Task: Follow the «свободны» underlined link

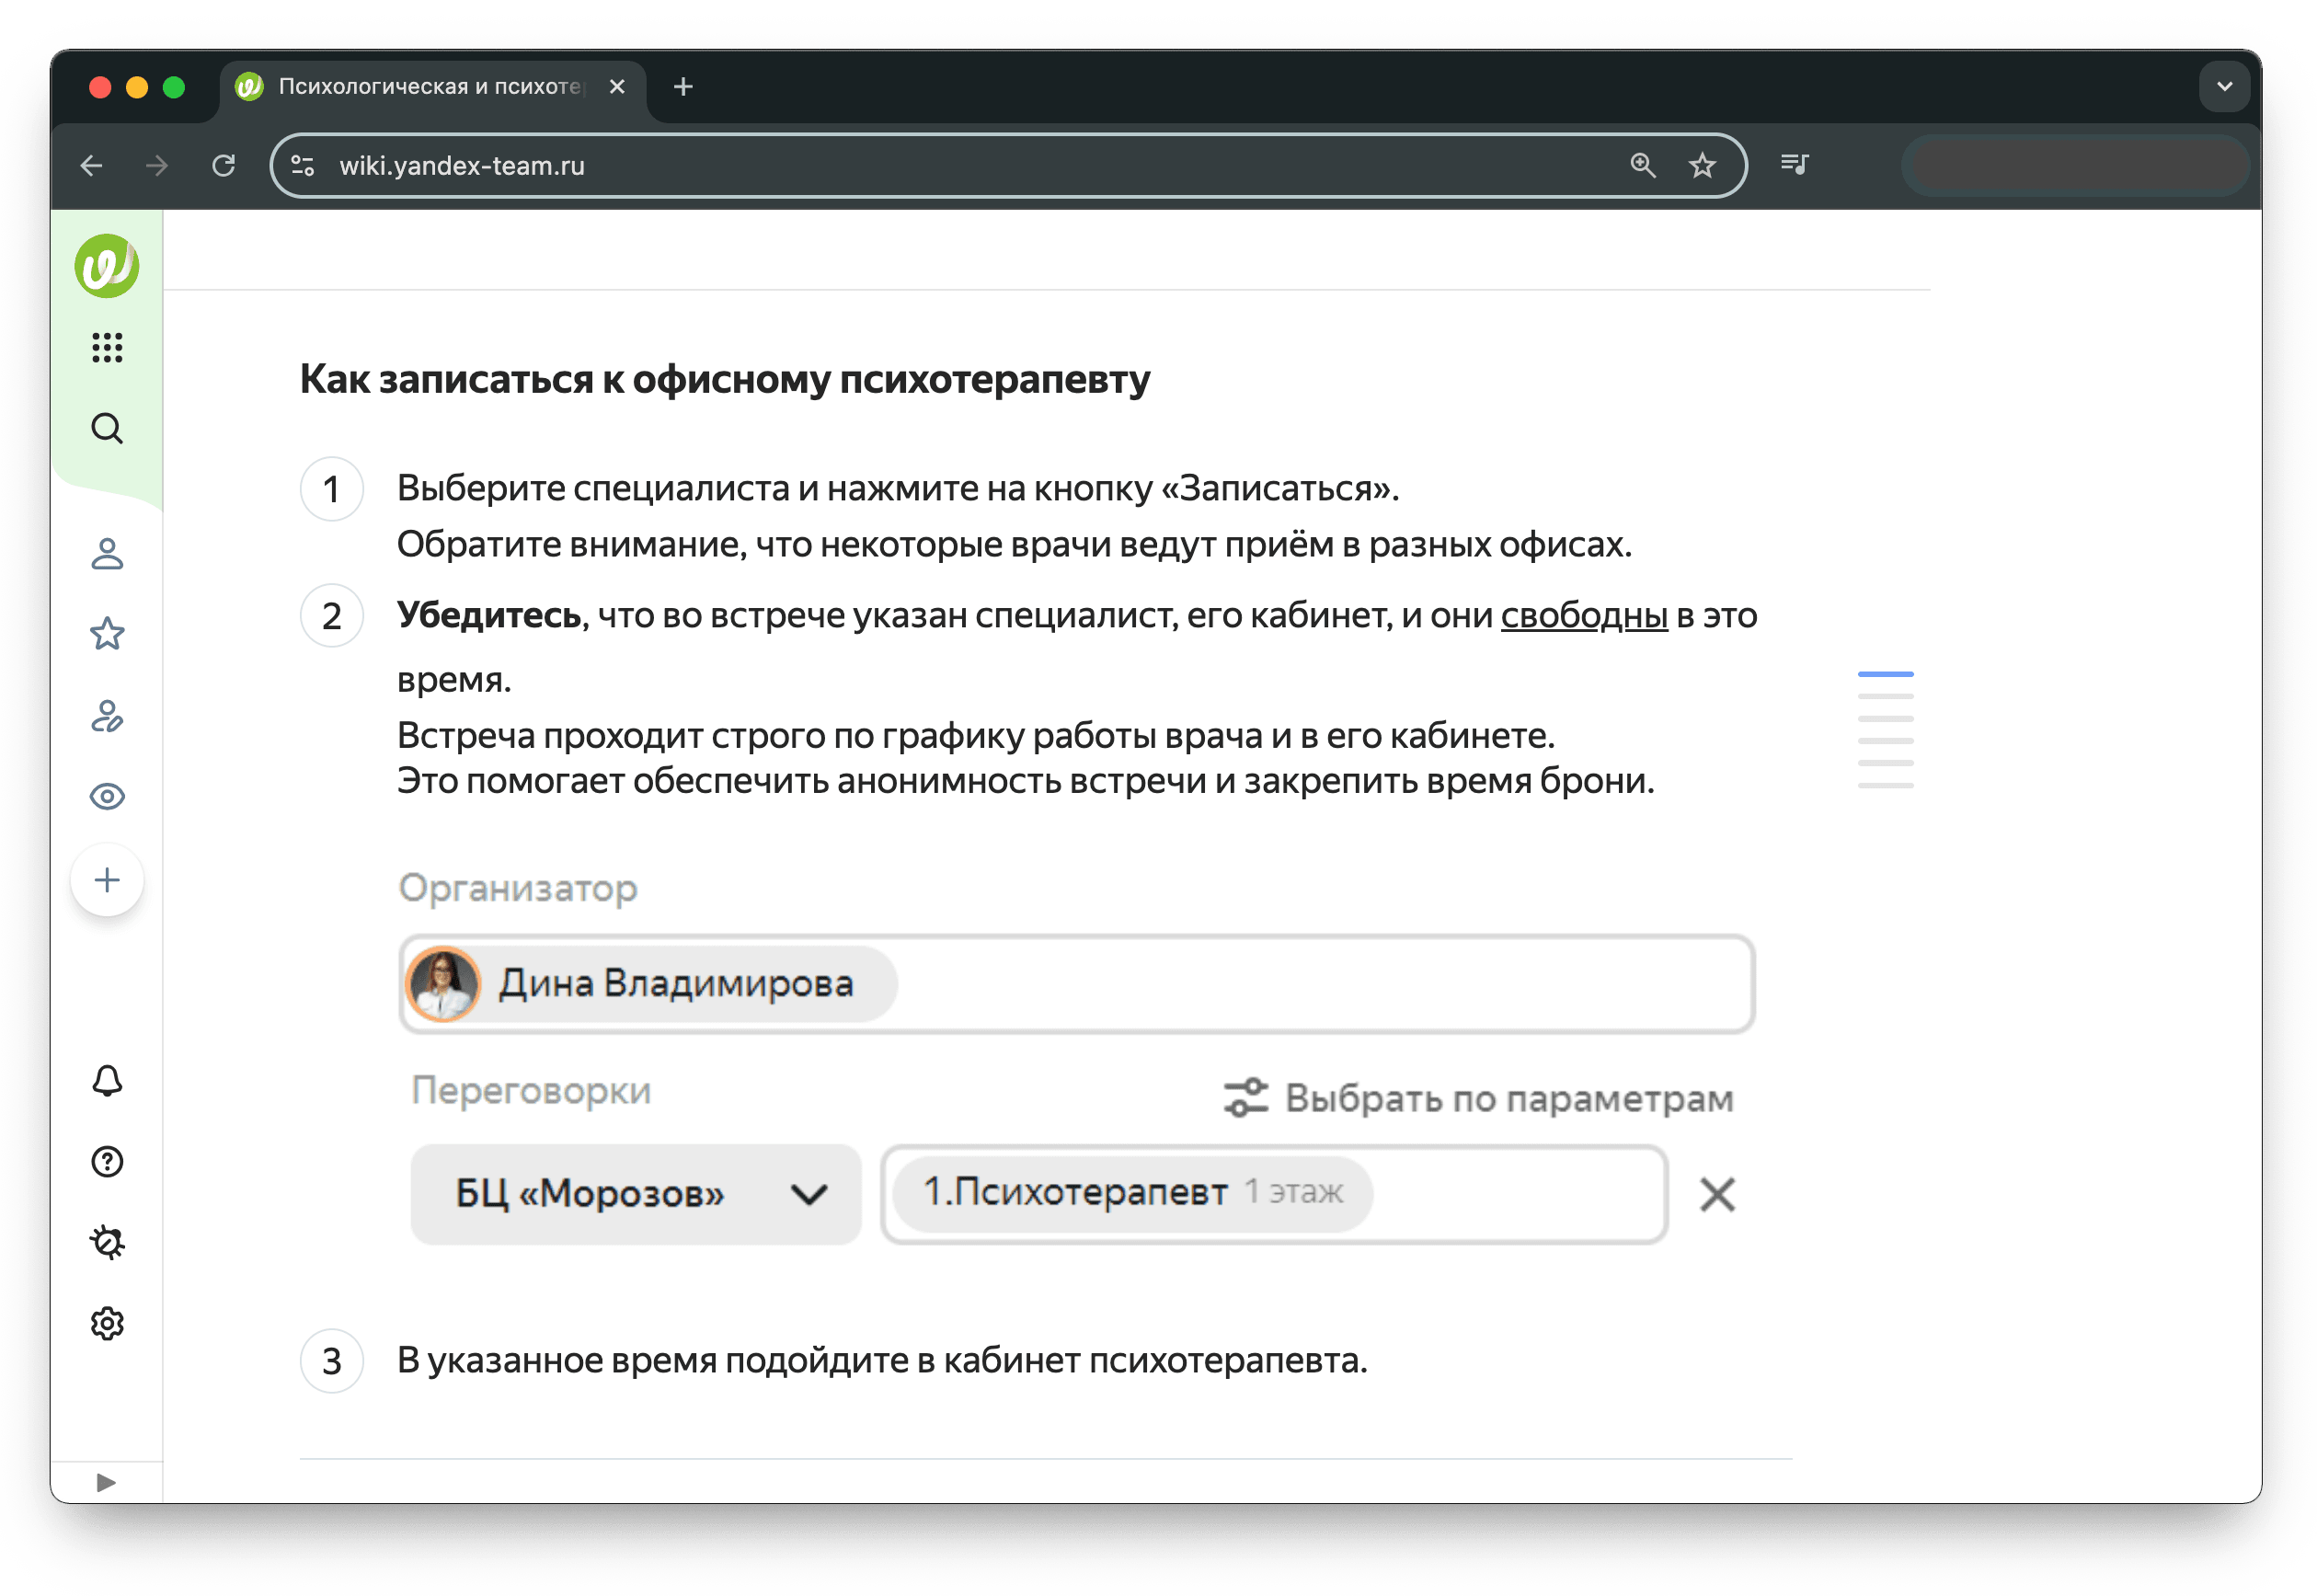Action: click(x=1584, y=615)
